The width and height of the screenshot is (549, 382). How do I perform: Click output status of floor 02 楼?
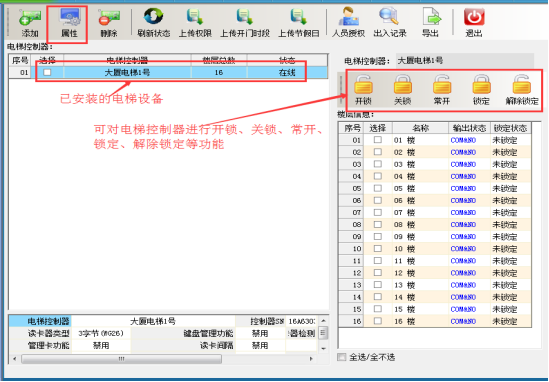tap(463, 152)
